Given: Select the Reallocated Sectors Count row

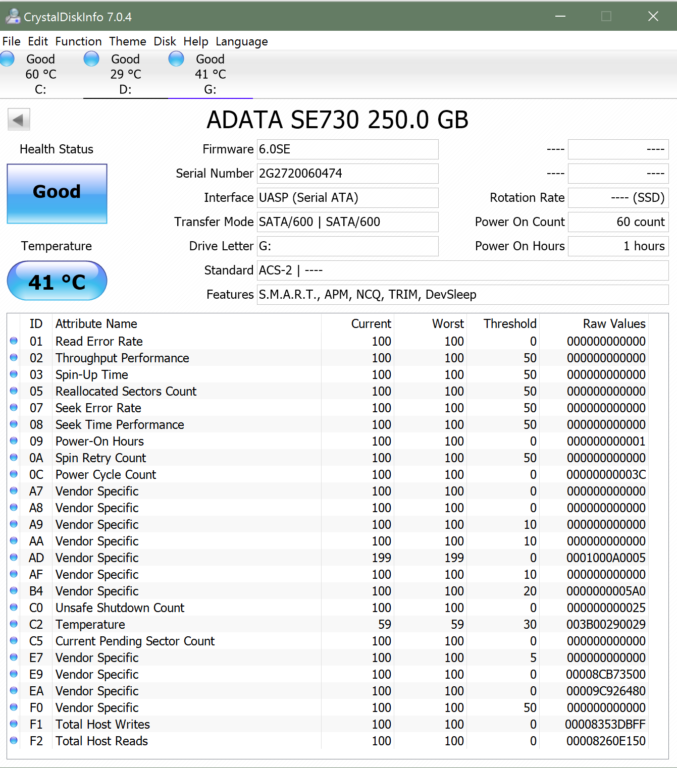Looking at the screenshot, I should [x=126, y=392].
